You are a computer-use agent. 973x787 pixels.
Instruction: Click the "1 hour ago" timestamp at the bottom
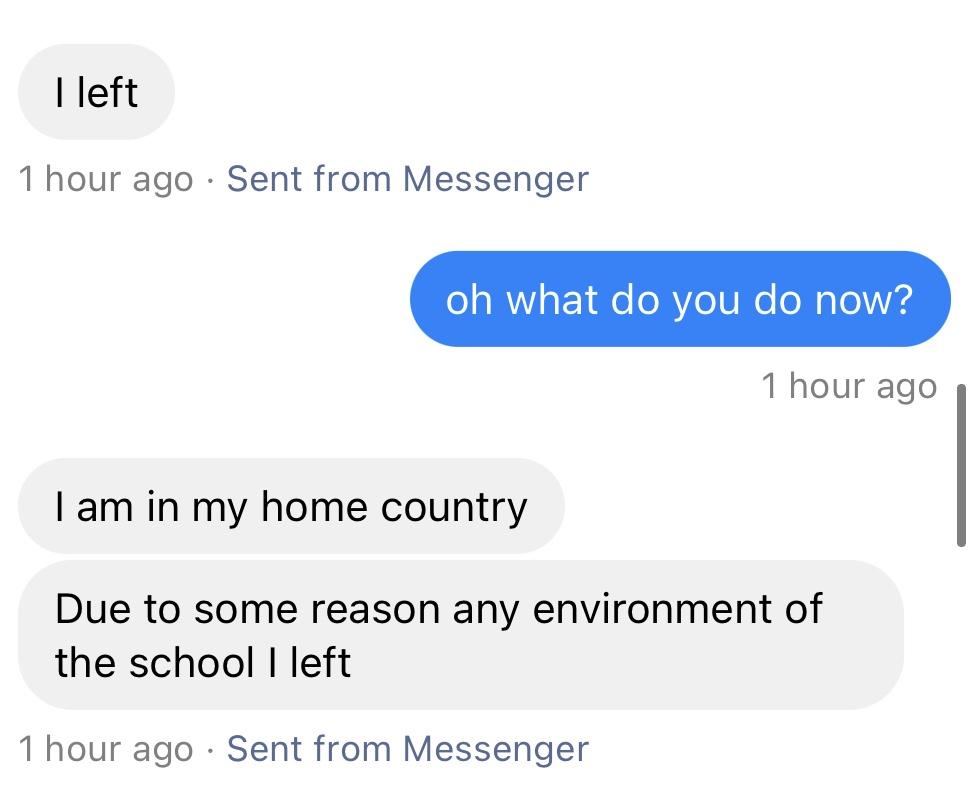[106, 749]
